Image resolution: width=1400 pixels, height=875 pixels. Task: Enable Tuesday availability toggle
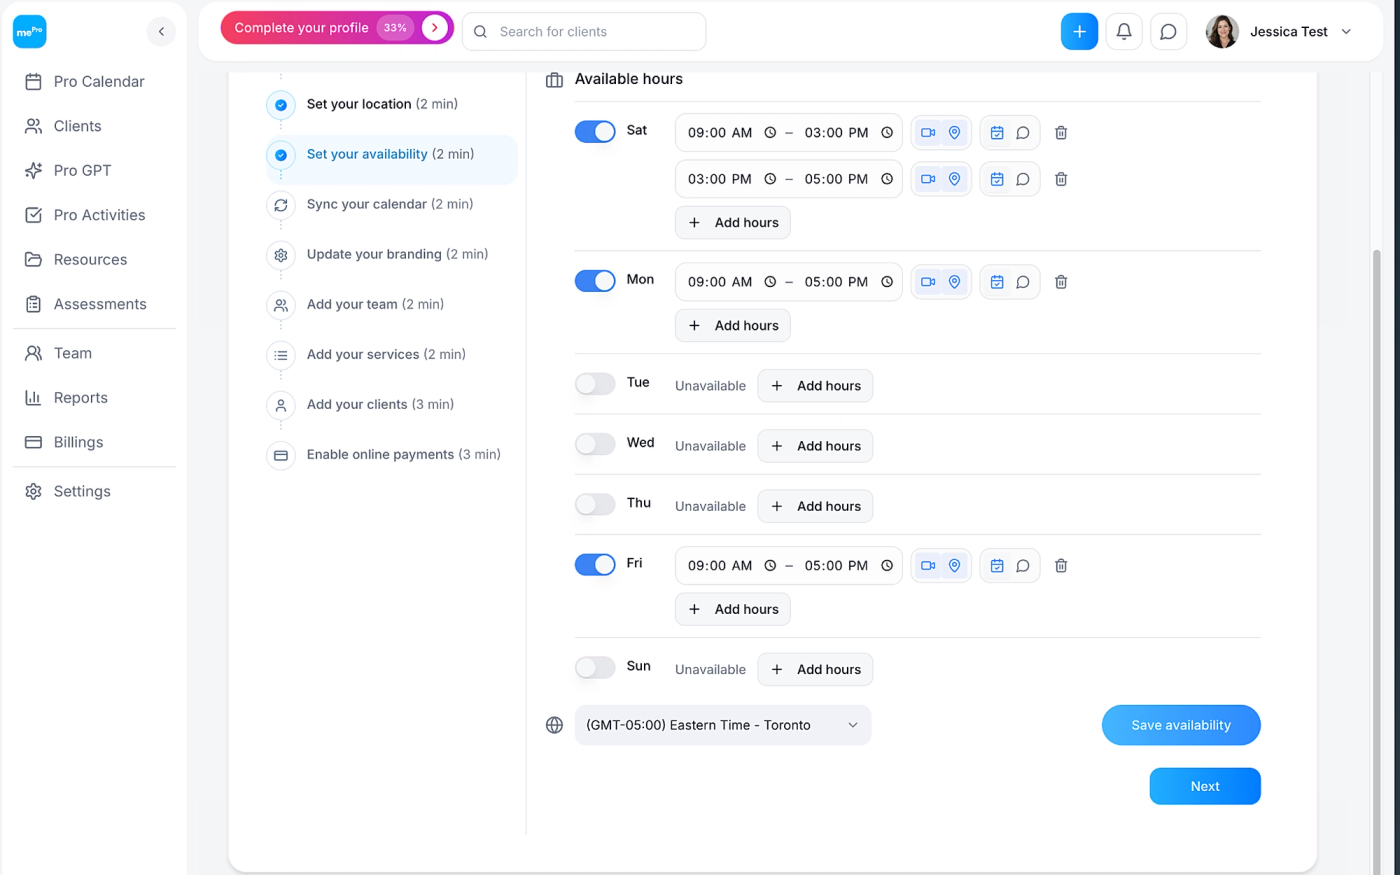(x=595, y=384)
